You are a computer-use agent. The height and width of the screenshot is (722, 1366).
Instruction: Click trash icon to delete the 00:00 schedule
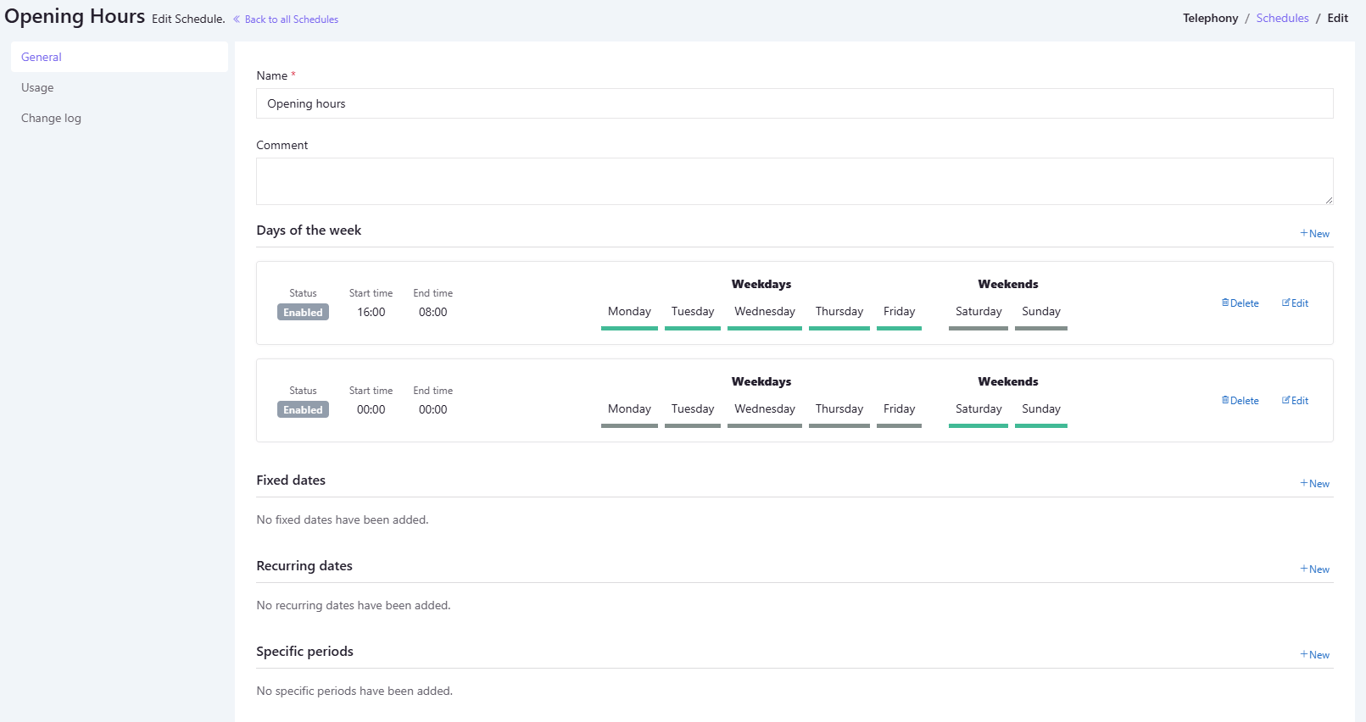(1225, 400)
